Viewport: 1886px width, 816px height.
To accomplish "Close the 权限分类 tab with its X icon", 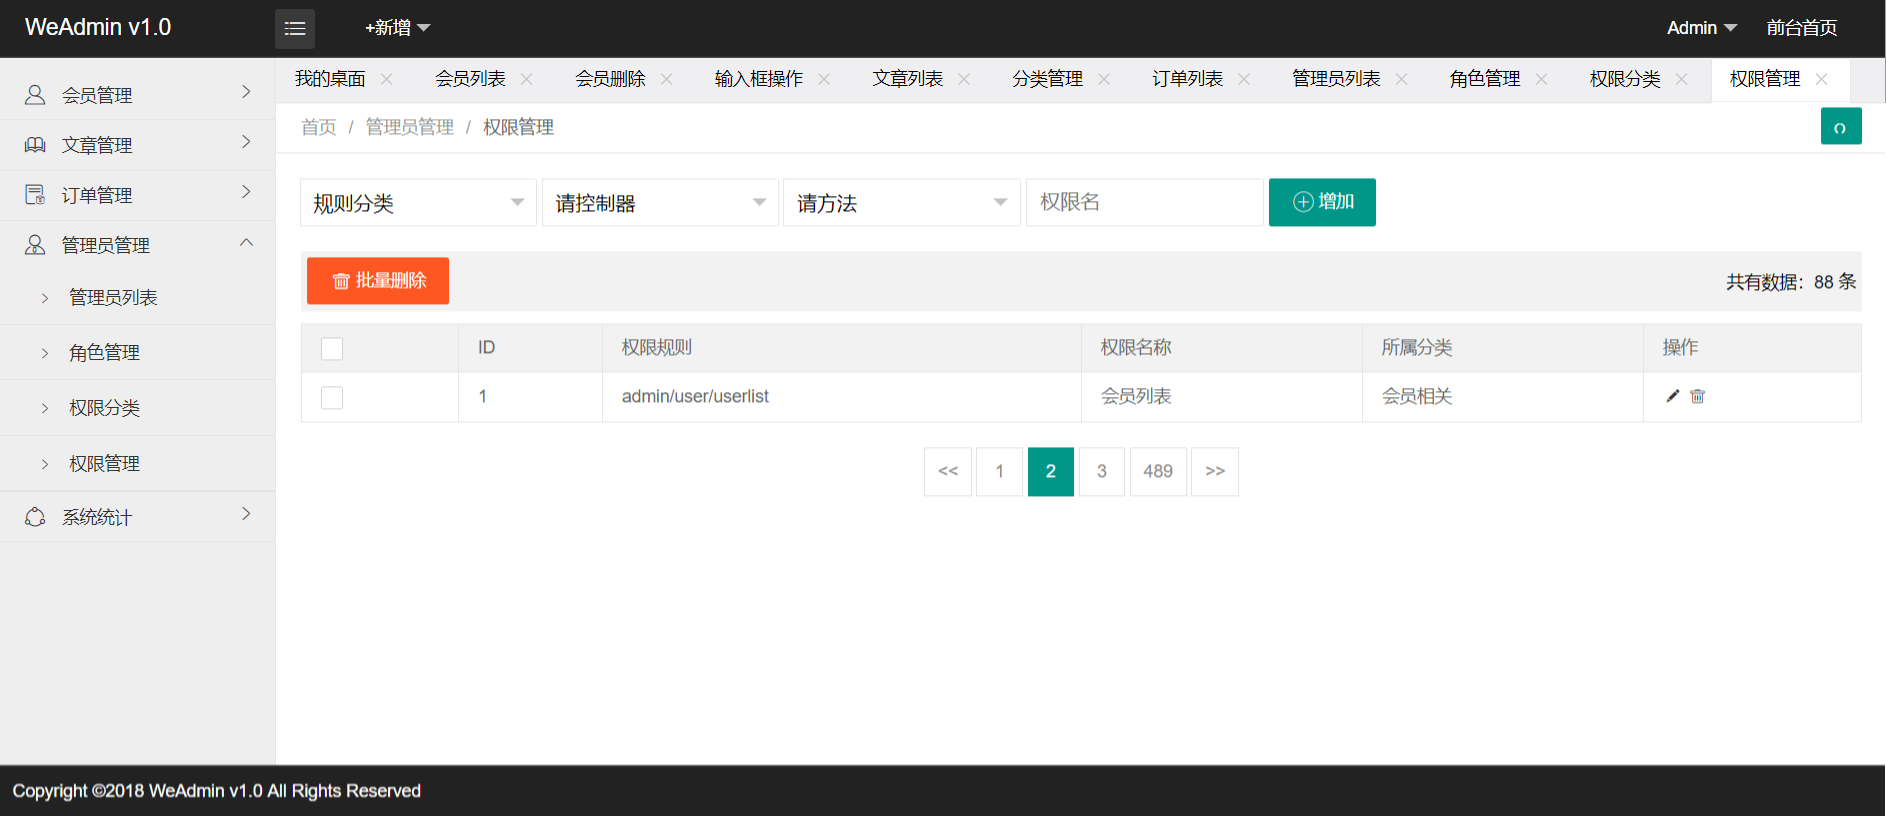I will point(1682,79).
